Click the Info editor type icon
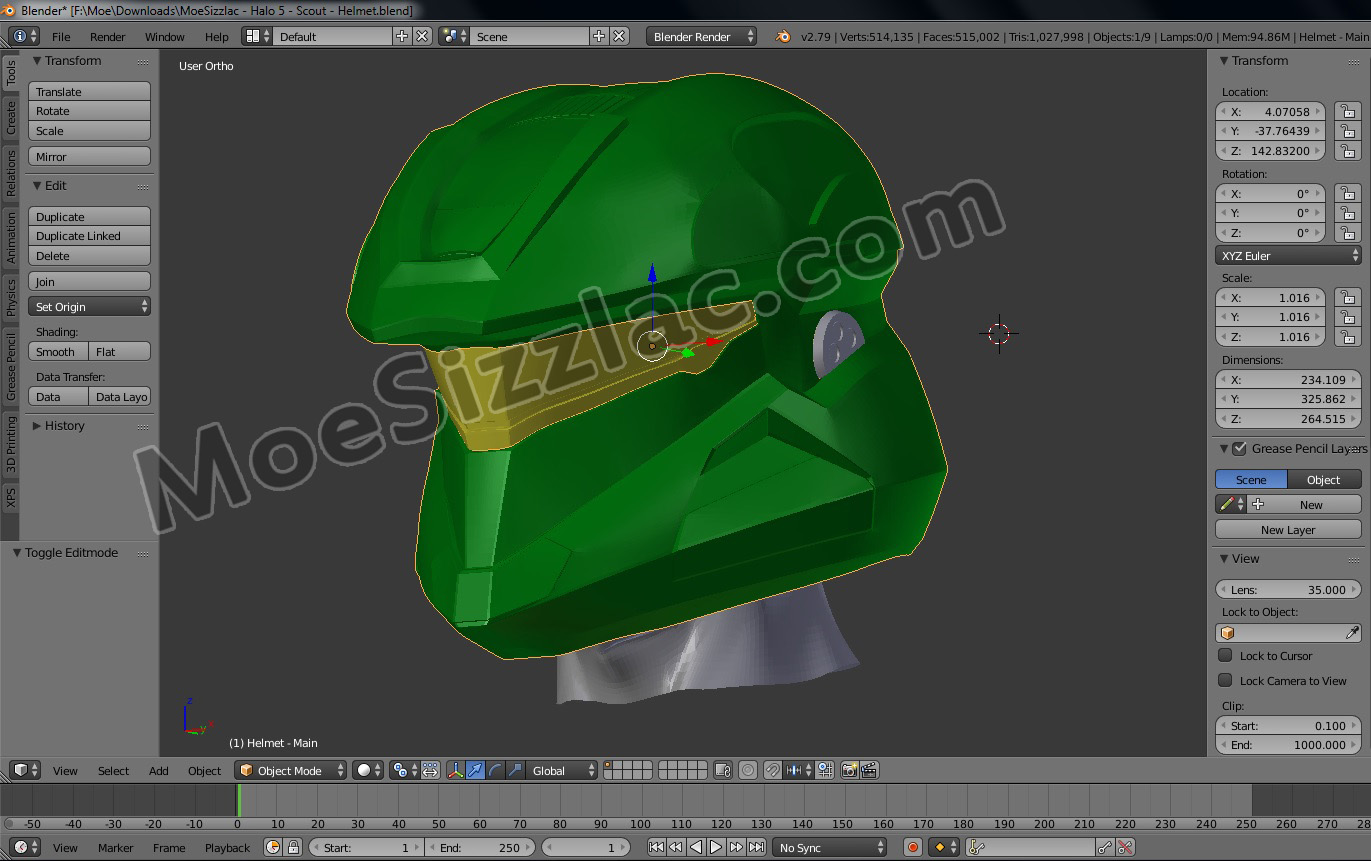Viewport: 1371px width, 861px height. coord(25,36)
